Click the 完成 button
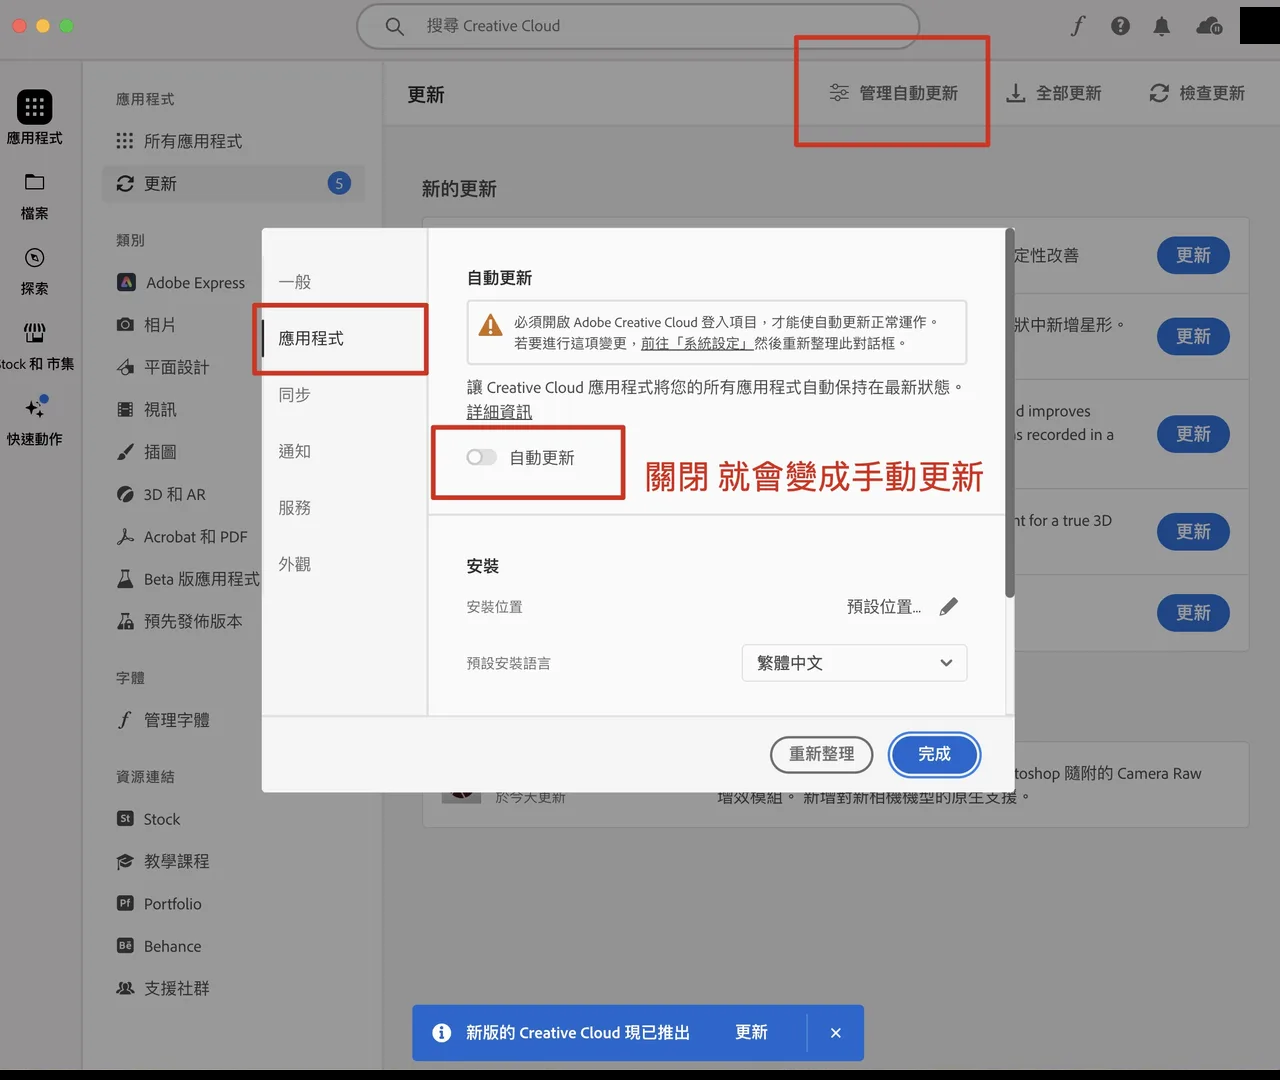The width and height of the screenshot is (1280, 1080). pyautogui.click(x=934, y=754)
